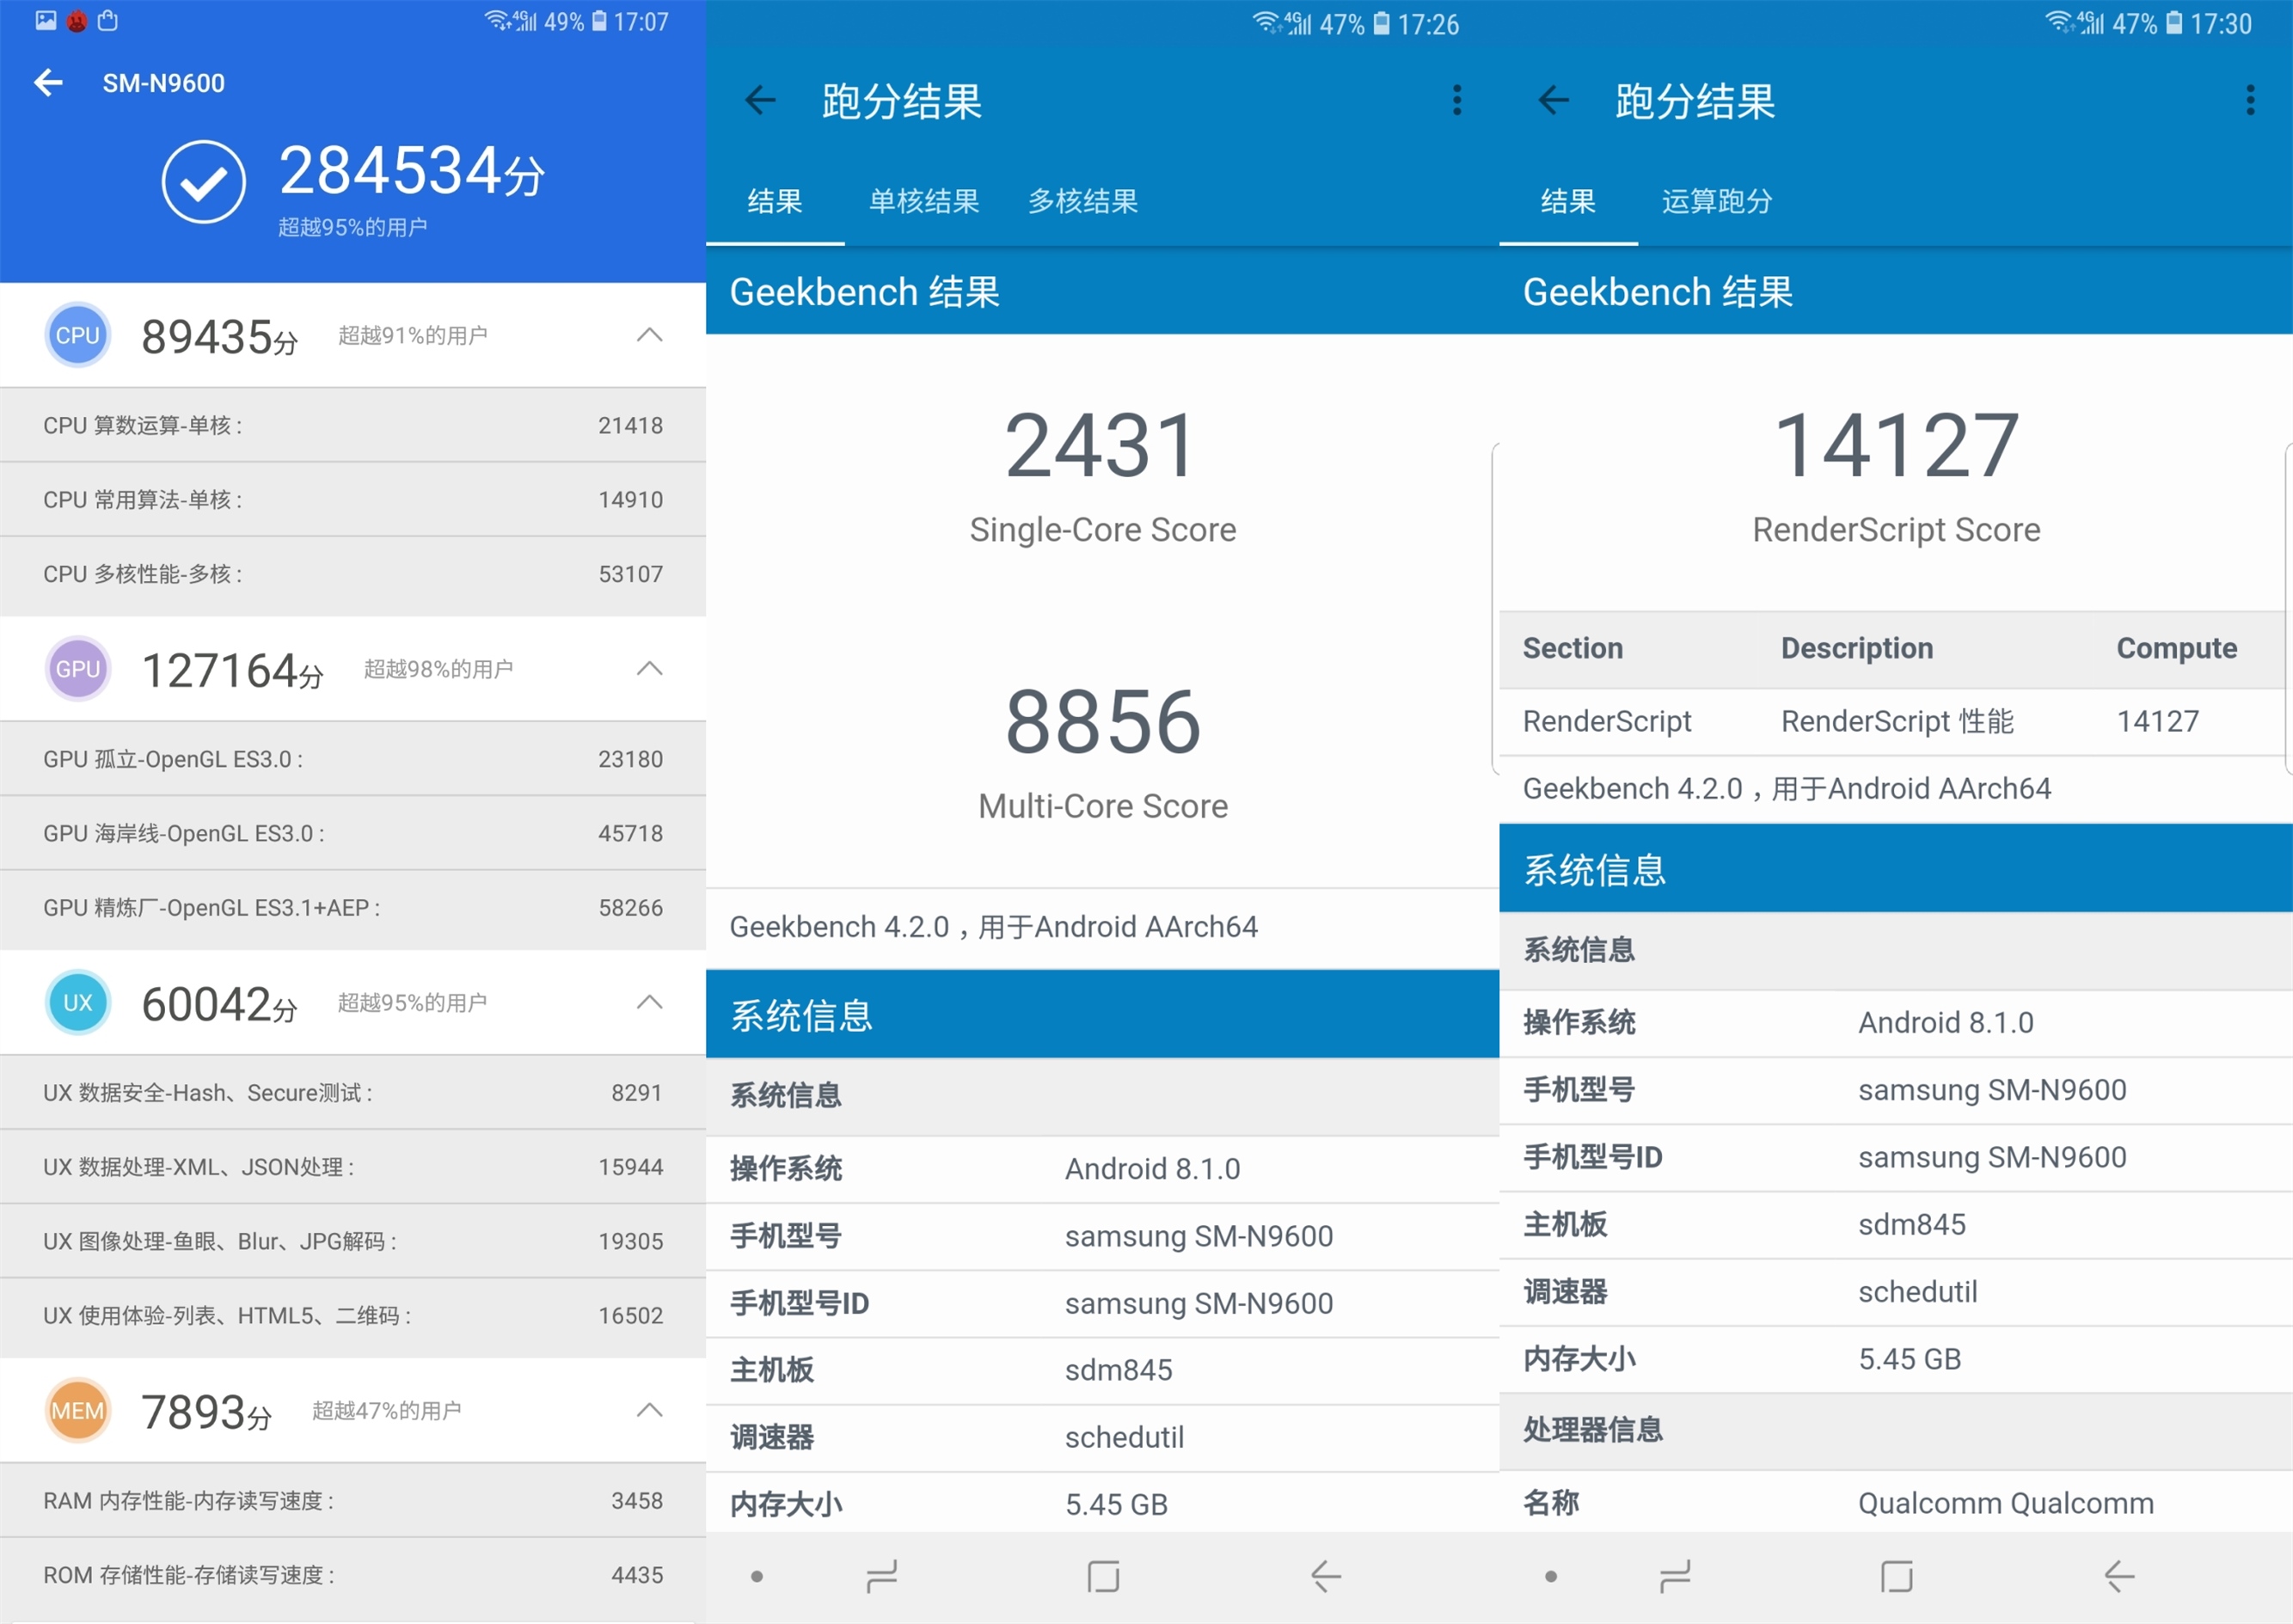Collapse the MEM score details section
This screenshot has height=1624, width=2293.
[x=651, y=1410]
